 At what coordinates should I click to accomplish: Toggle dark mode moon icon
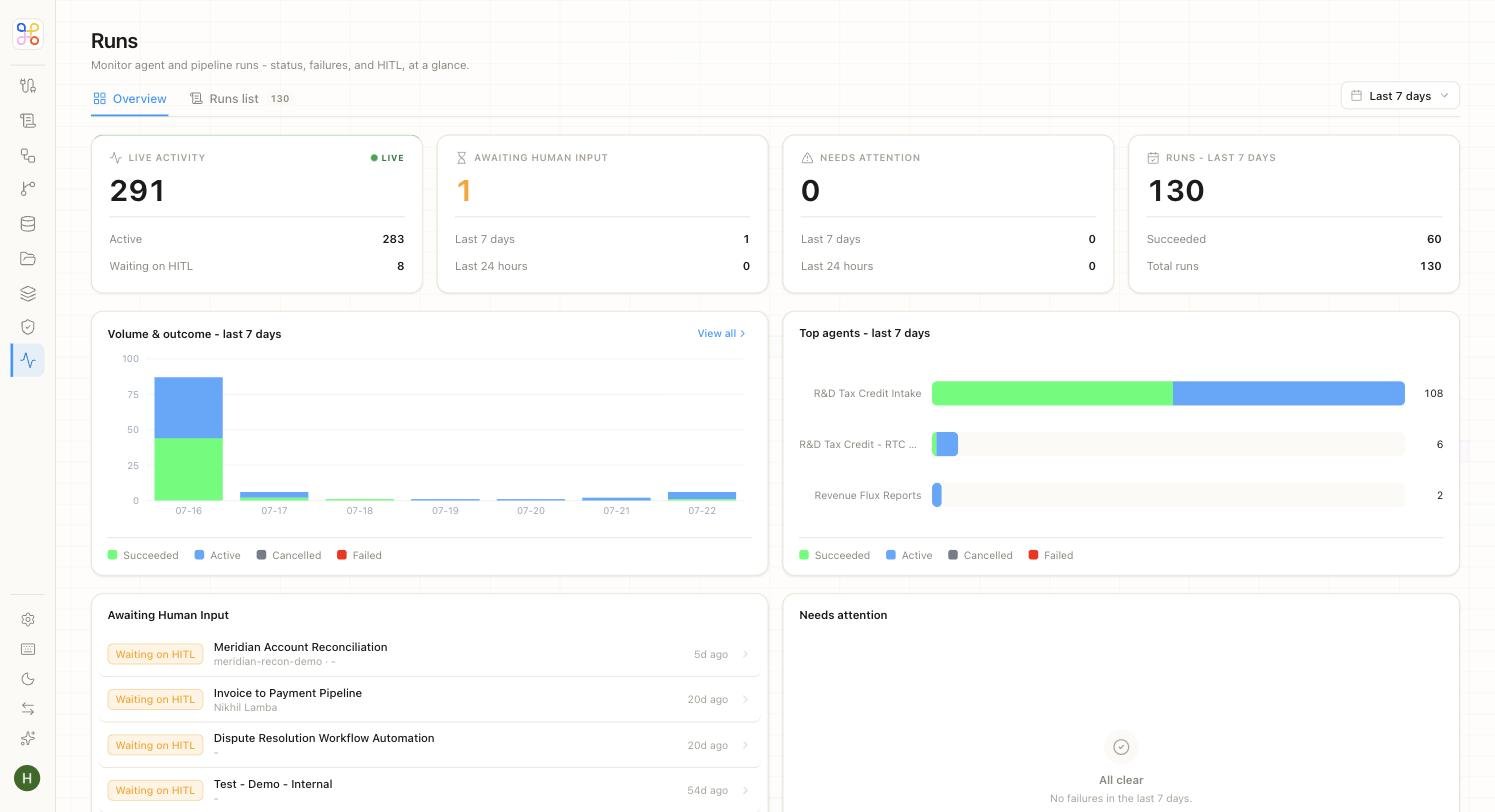click(x=28, y=679)
